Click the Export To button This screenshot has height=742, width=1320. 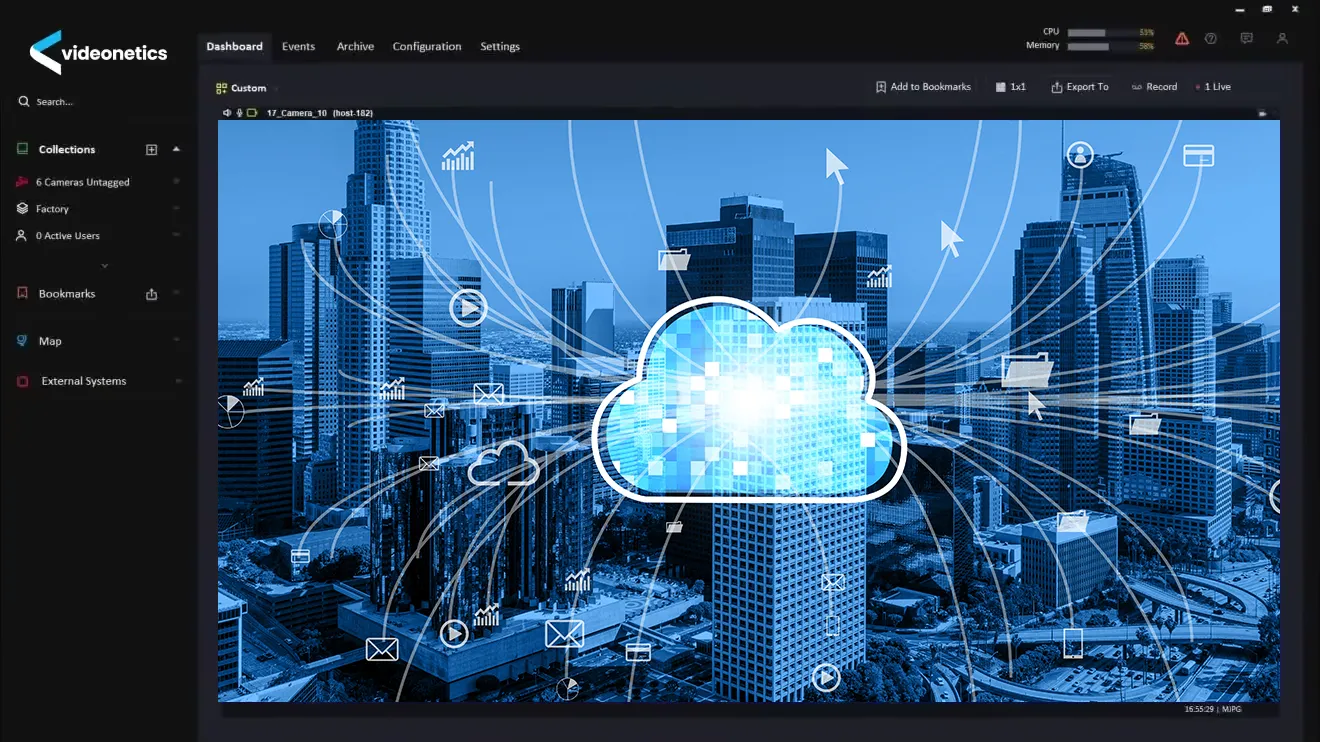(1080, 87)
